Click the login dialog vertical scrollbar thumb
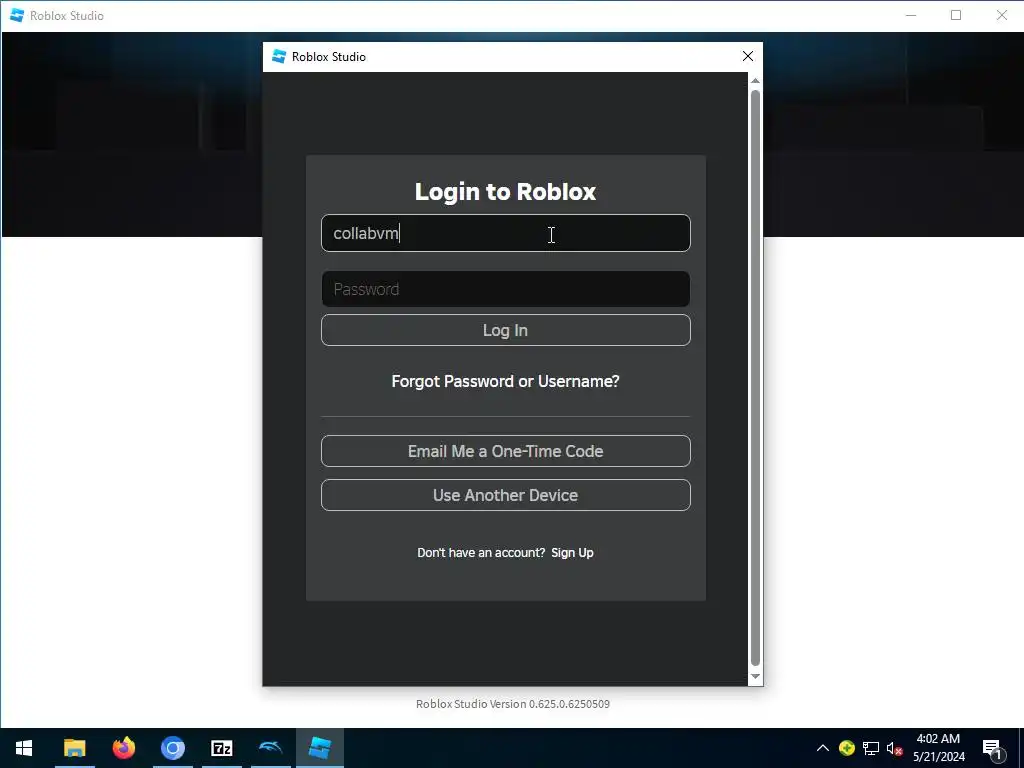 click(x=756, y=378)
